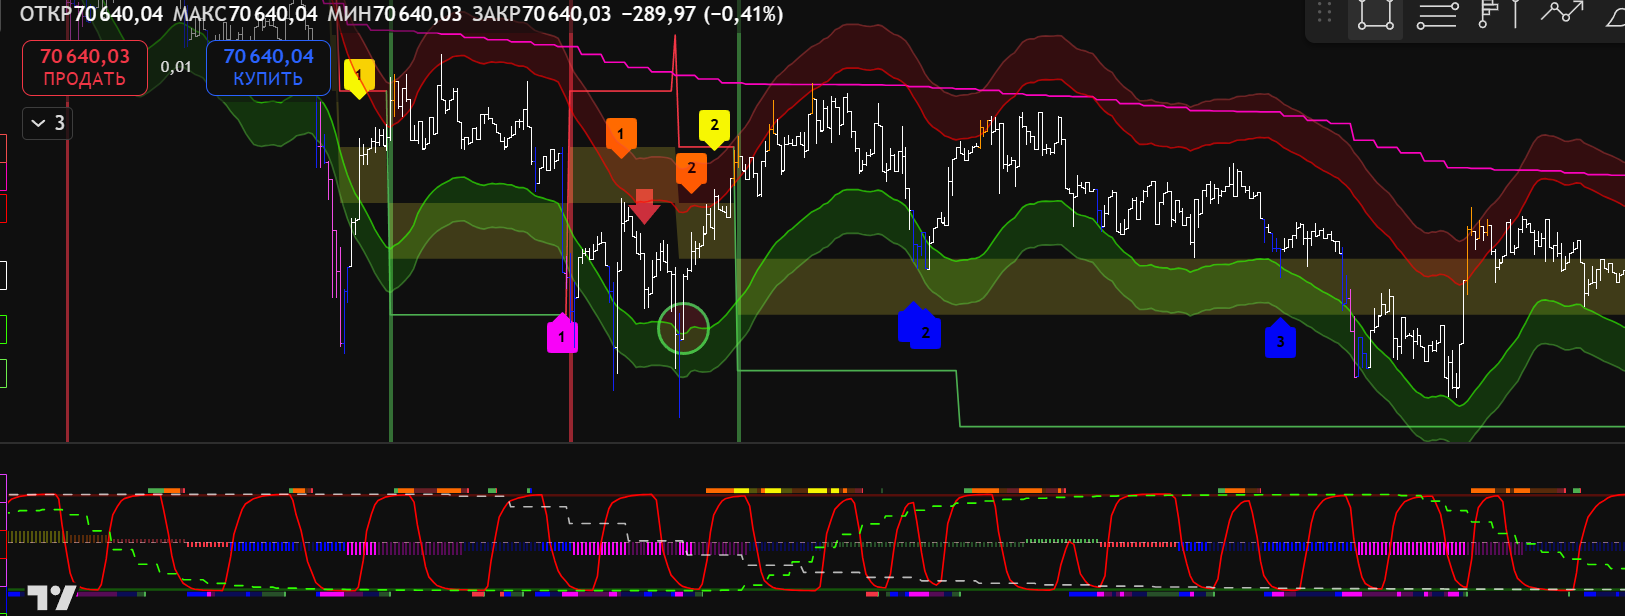Grab the drawing toolbar drag handle dots
The width and height of the screenshot is (1625, 616).
click(1325, 13)
